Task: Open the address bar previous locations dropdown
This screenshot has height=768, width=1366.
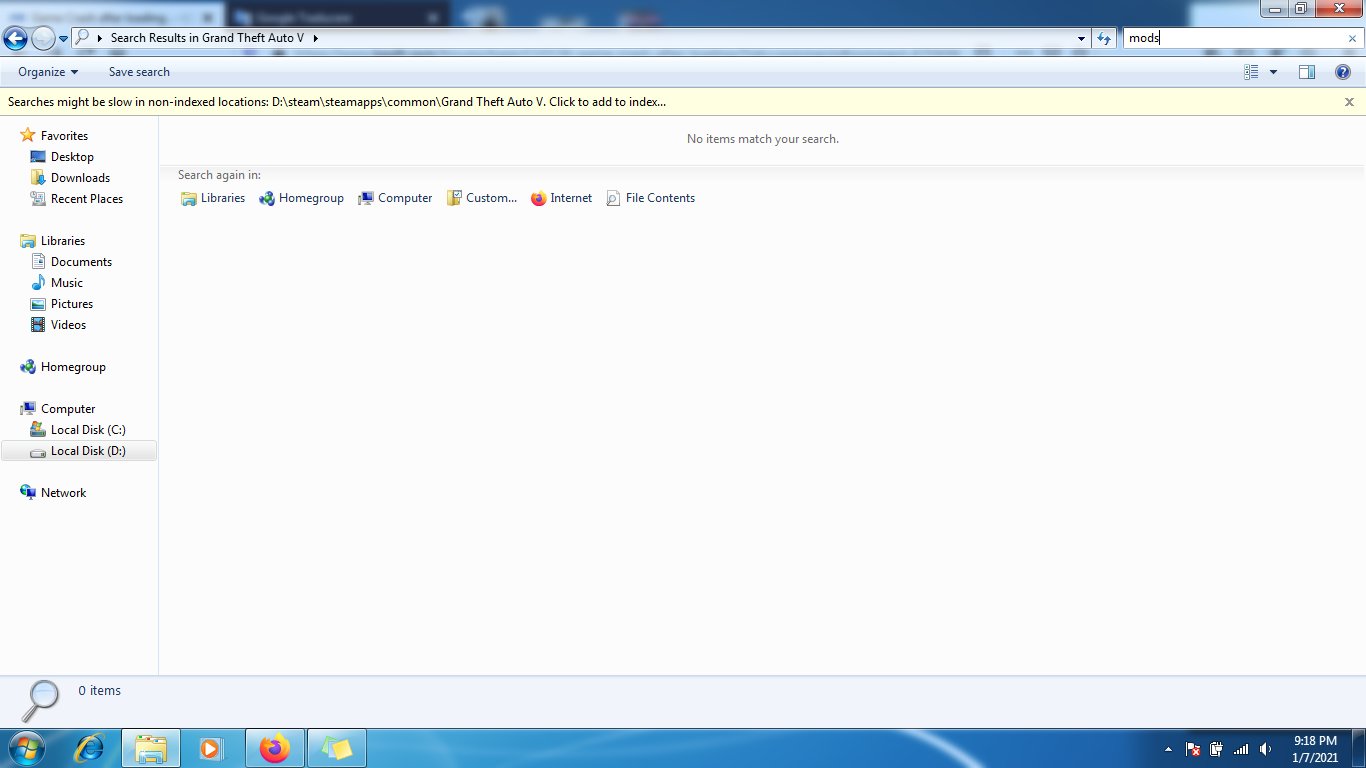Action: [x=1081, y=38]
